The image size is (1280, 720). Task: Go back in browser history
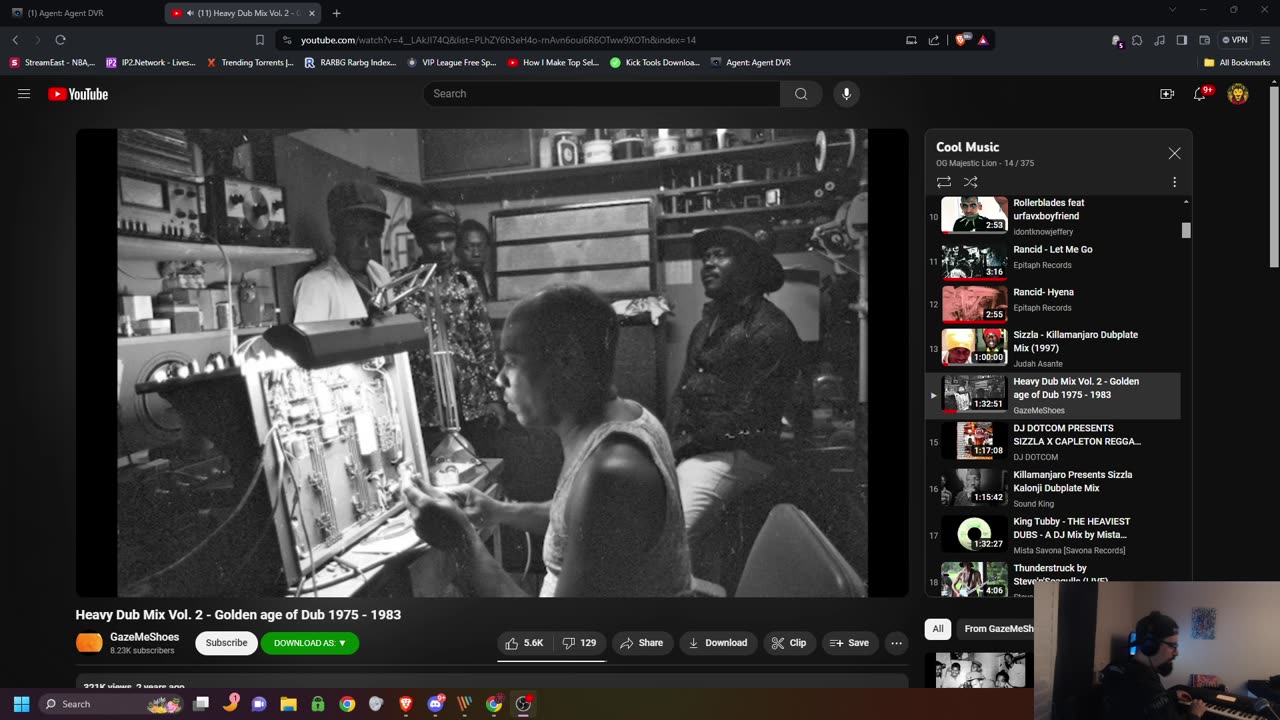15,40
